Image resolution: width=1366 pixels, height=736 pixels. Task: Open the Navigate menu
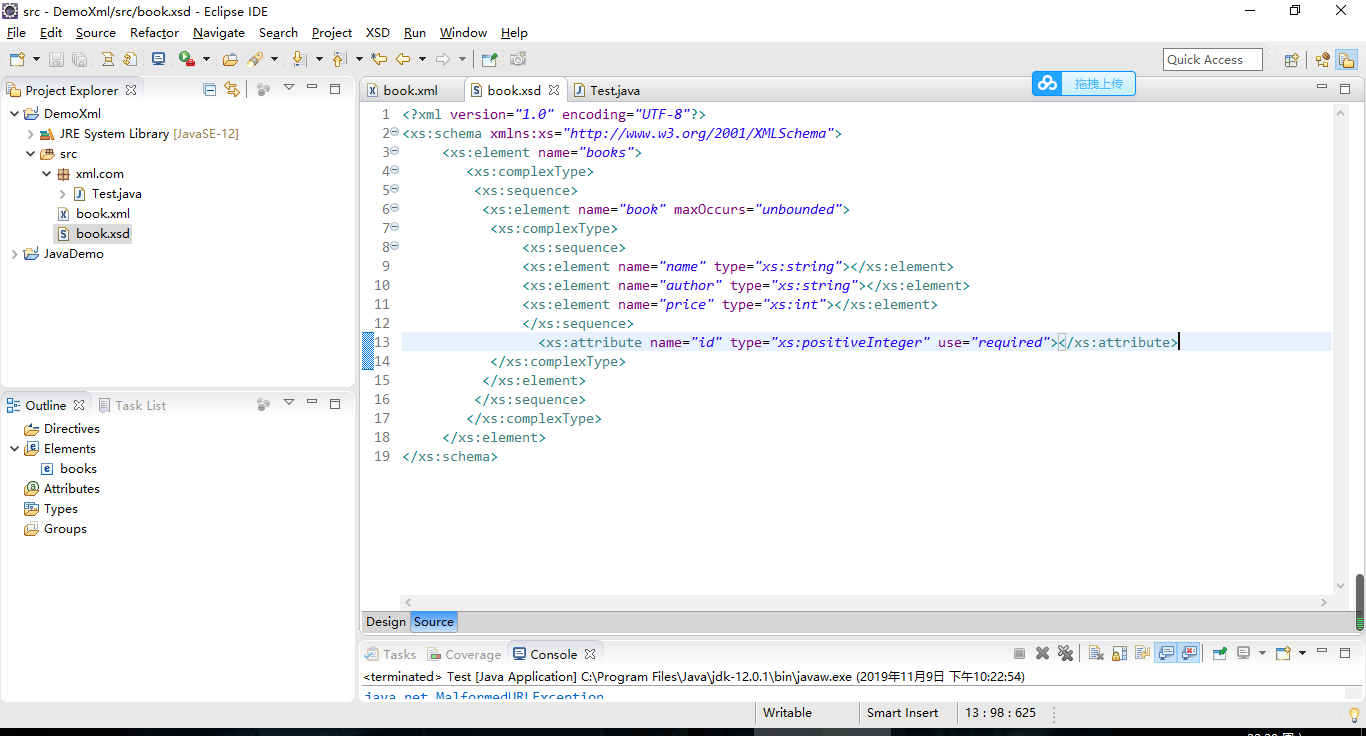point(219,33)
